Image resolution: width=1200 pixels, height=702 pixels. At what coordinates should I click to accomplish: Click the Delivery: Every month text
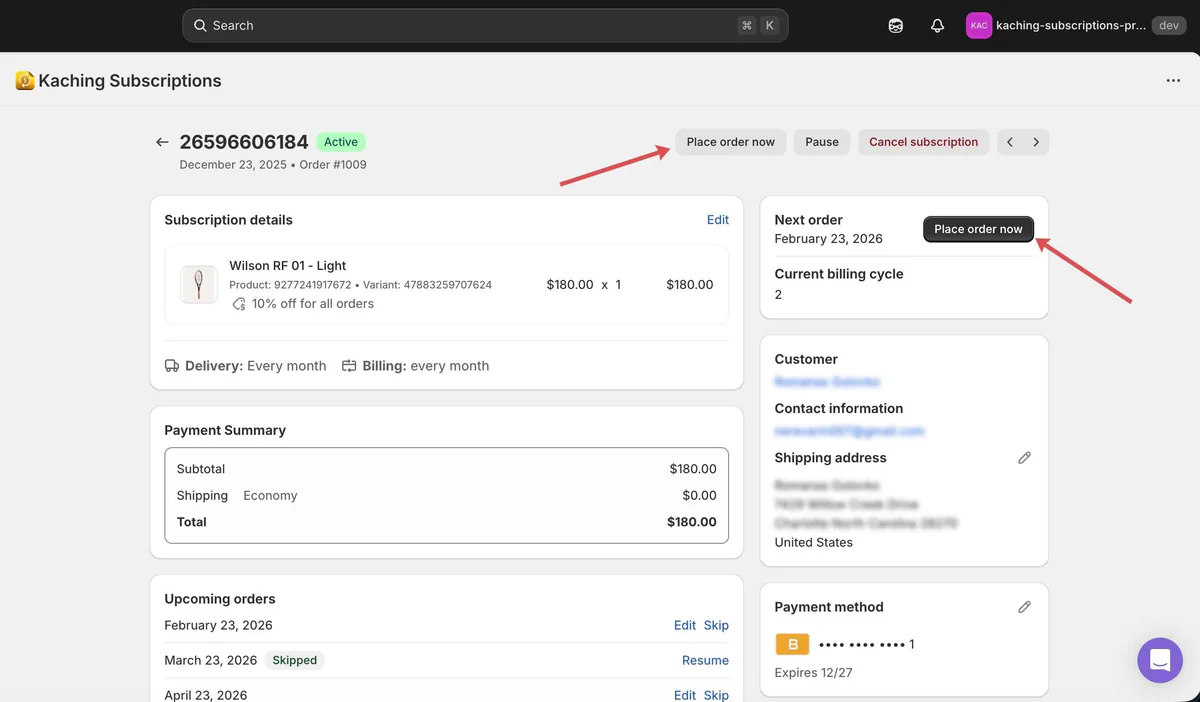[x=256, y=366]
